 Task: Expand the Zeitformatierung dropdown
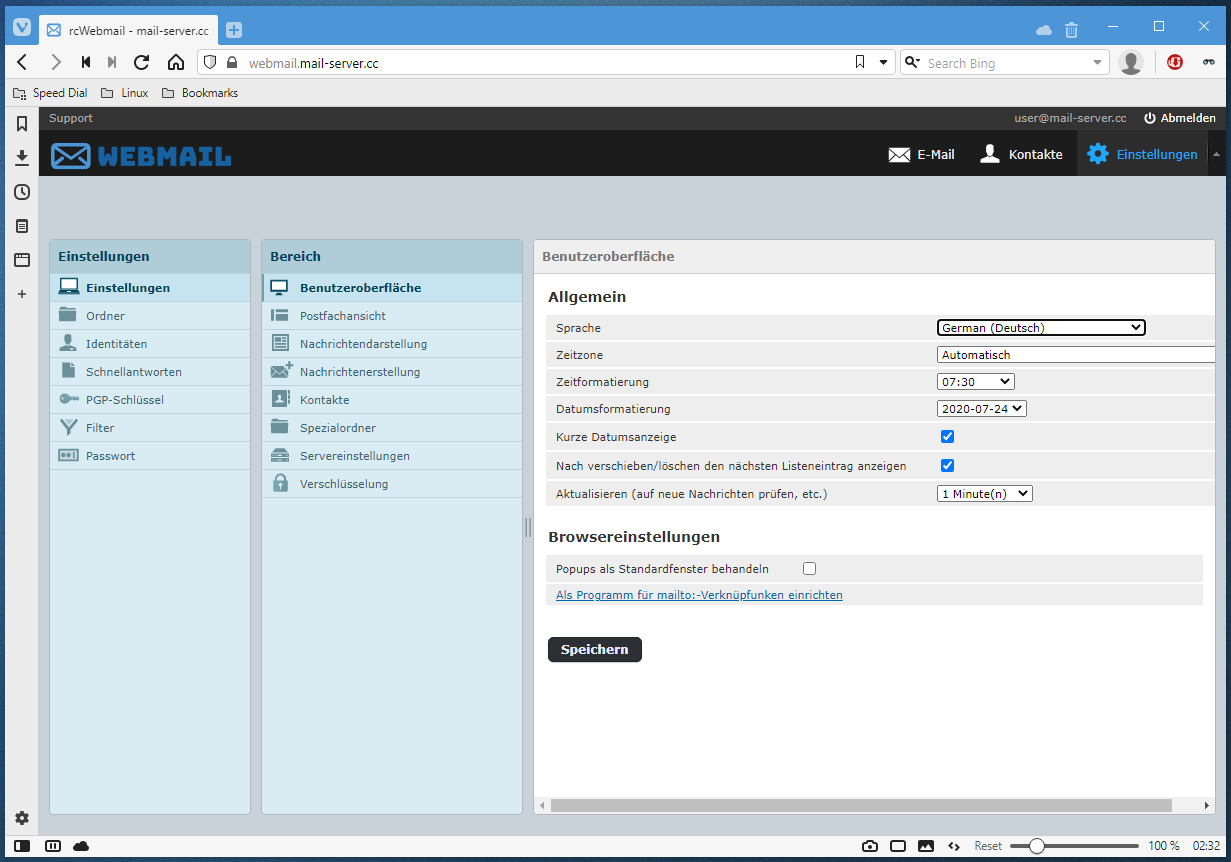[x=975, y=381]
